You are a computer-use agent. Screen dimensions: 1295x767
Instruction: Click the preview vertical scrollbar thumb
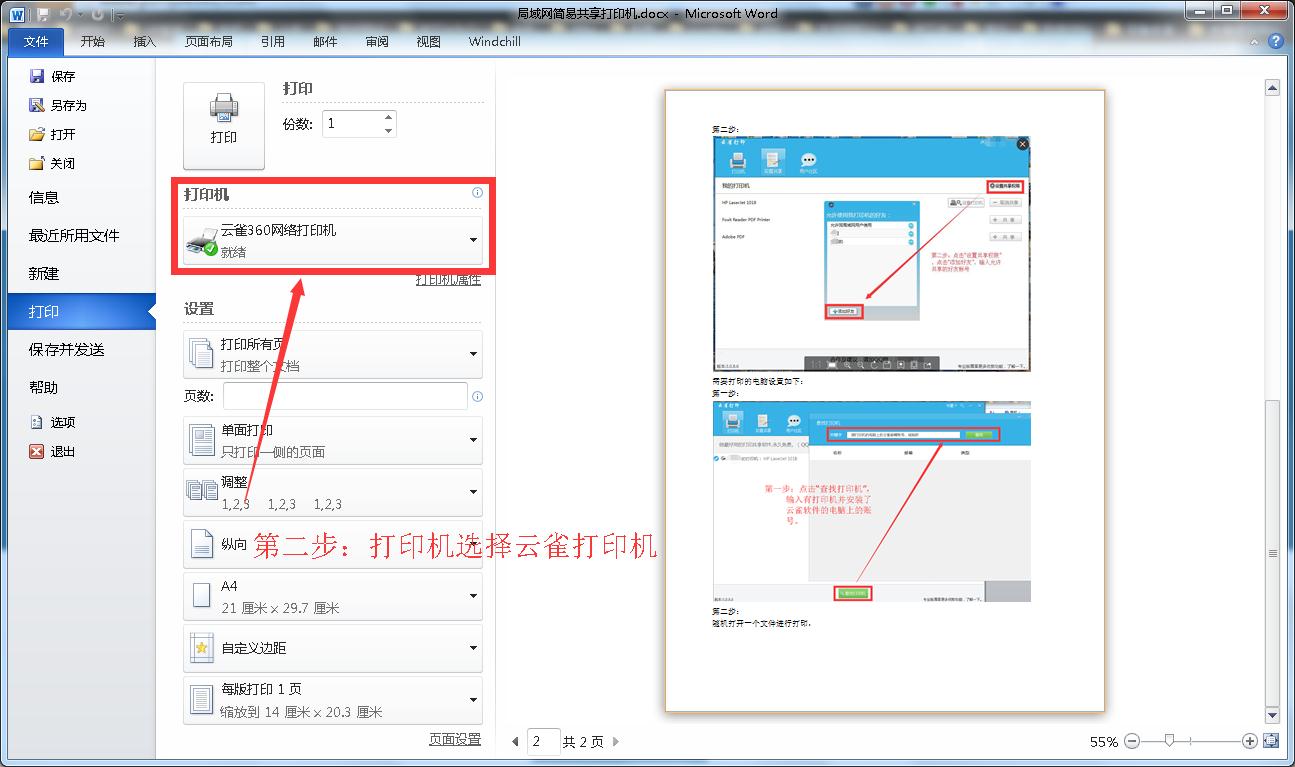(x=1273, y=553)
